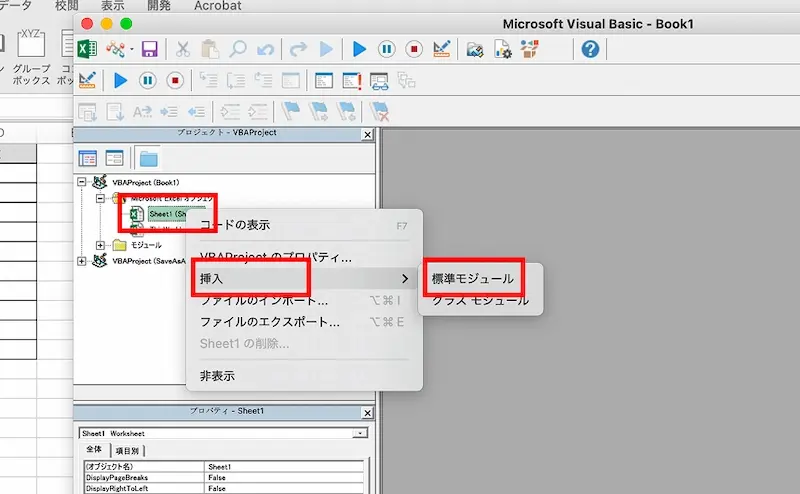800x494 pixels.
Task: Choose VBAProject のプロパティ... from context menu
Action: (304, 257)
